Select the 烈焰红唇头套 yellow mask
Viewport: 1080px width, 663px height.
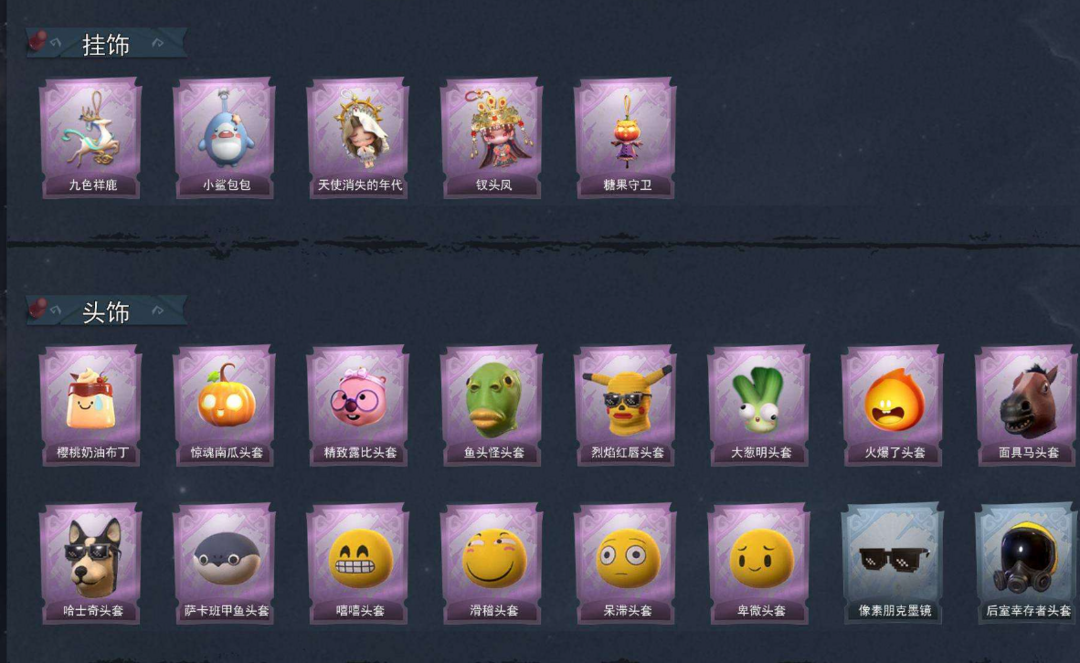[x=626, y=406]
